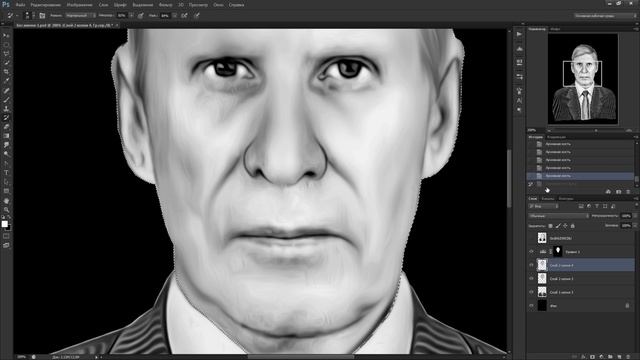Select the Dodge tool

(6, 154)
